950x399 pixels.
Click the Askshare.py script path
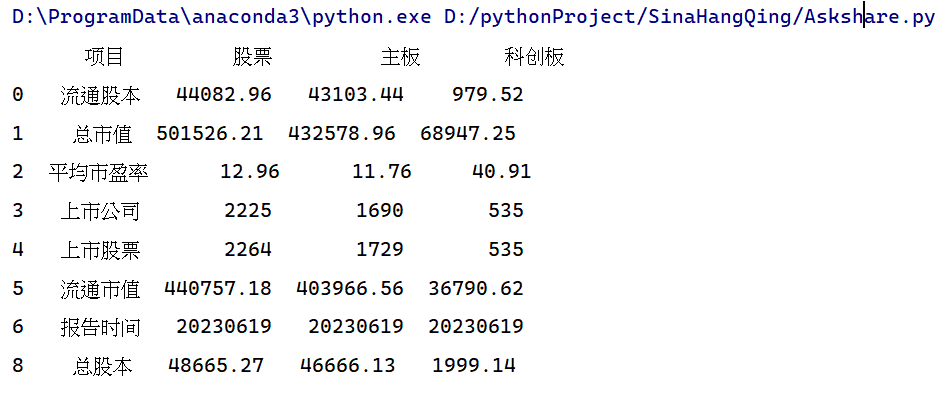(690, 17)
